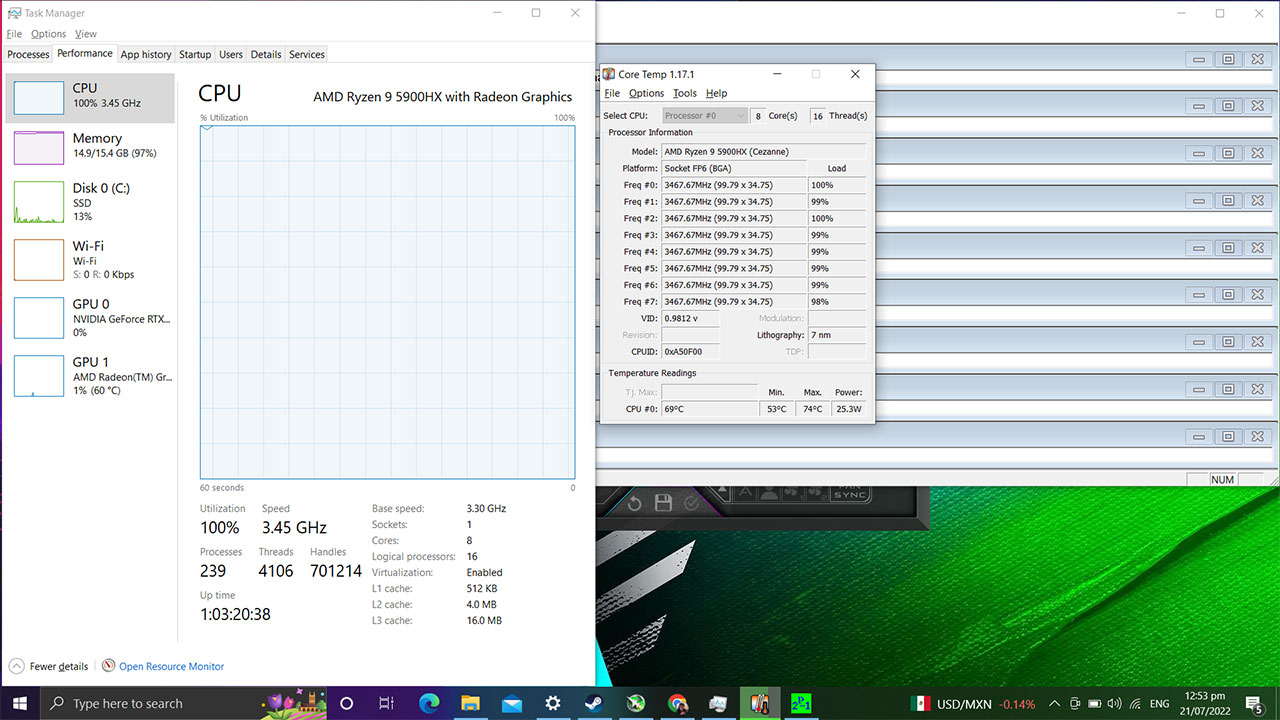Click the CPUID 0xA50F00 field
This screenshot has height=720, width=1280.
[x=690, y=352]
